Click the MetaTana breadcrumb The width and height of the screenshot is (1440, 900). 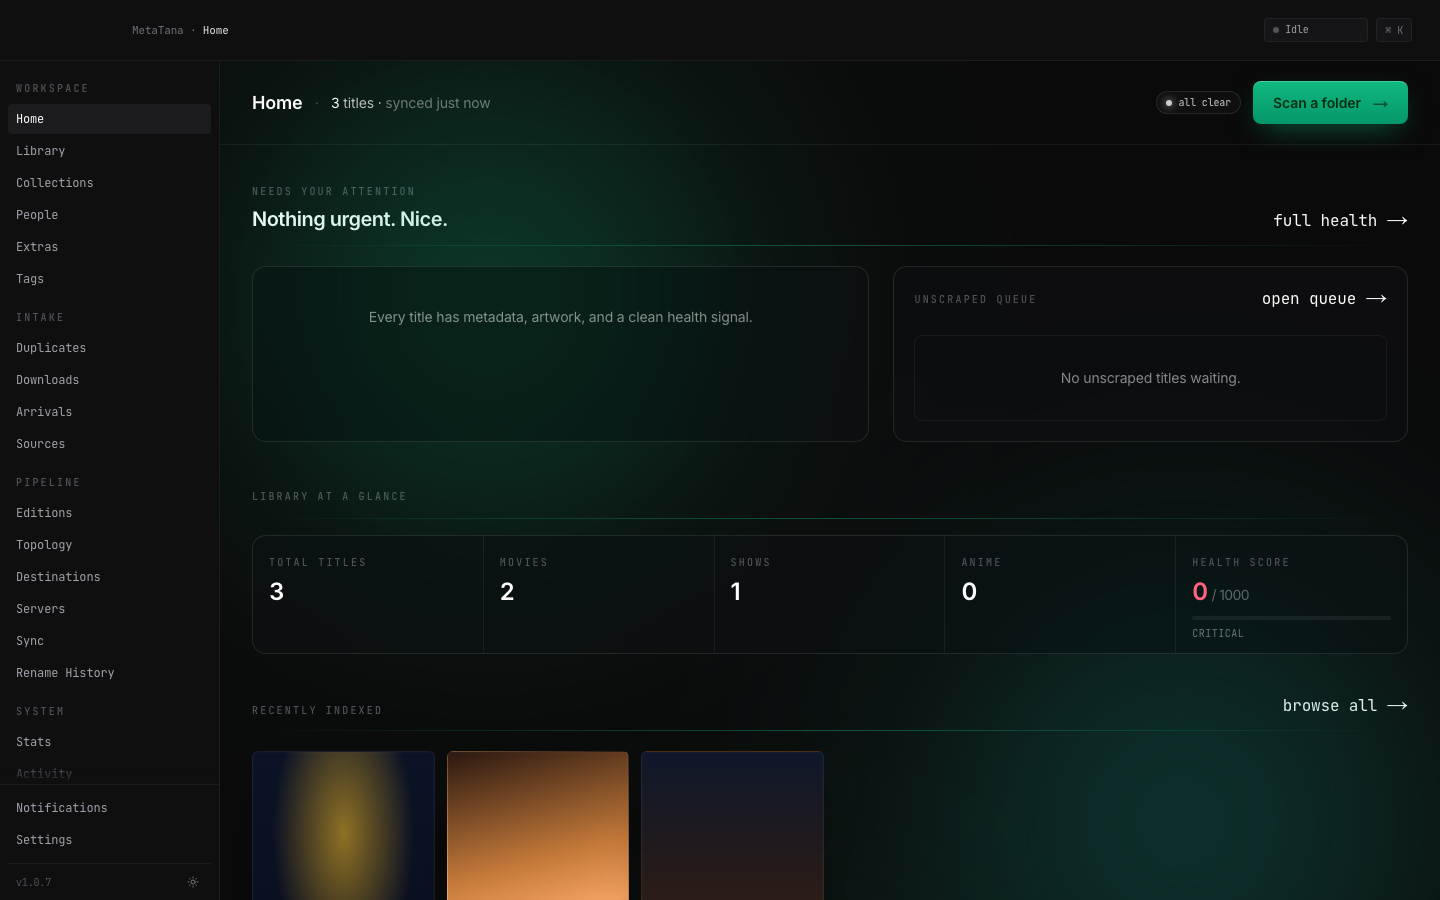(158, 30)
